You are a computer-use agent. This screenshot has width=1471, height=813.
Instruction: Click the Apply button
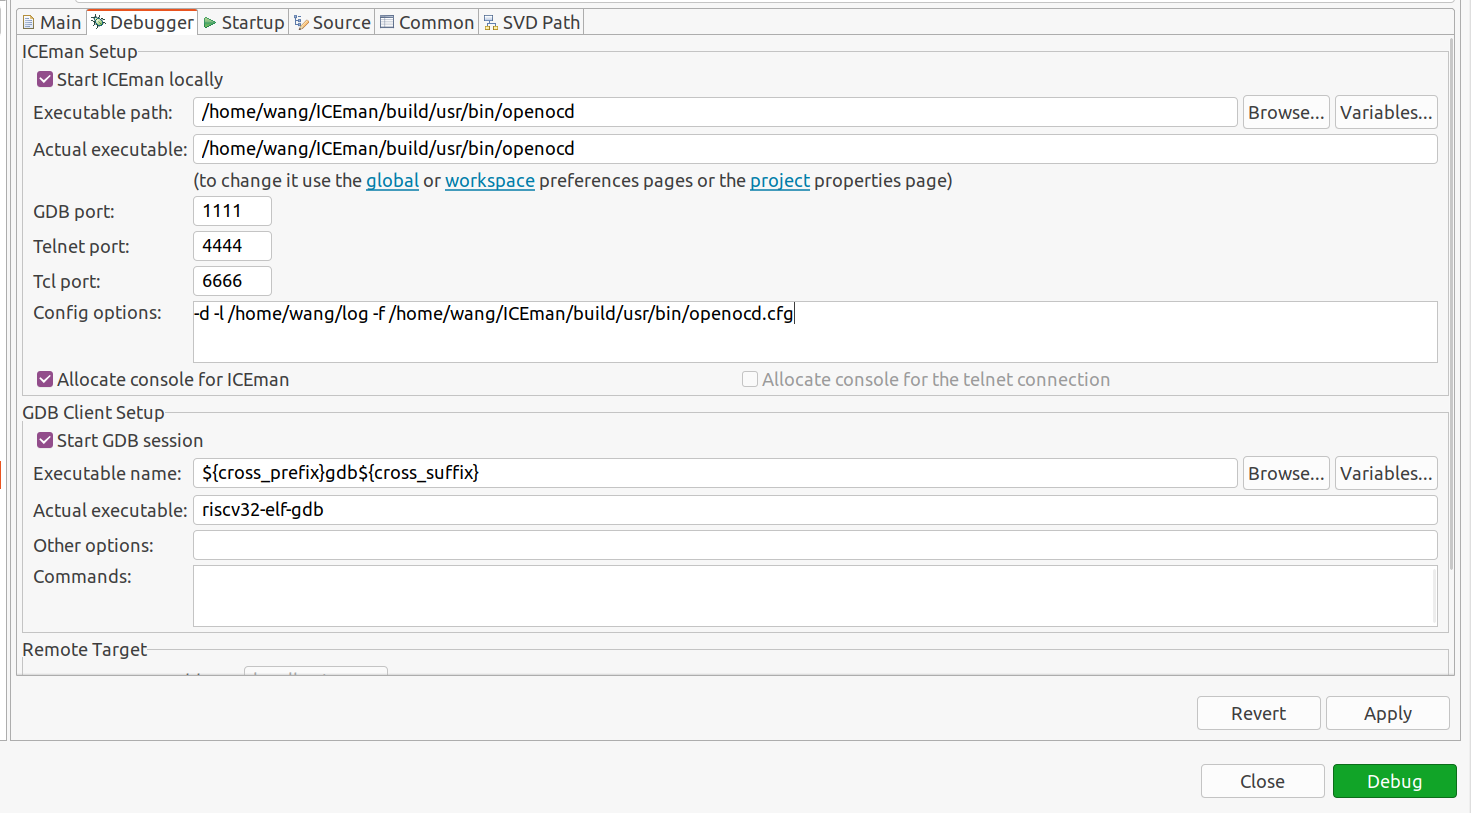tap(1388, 713)
